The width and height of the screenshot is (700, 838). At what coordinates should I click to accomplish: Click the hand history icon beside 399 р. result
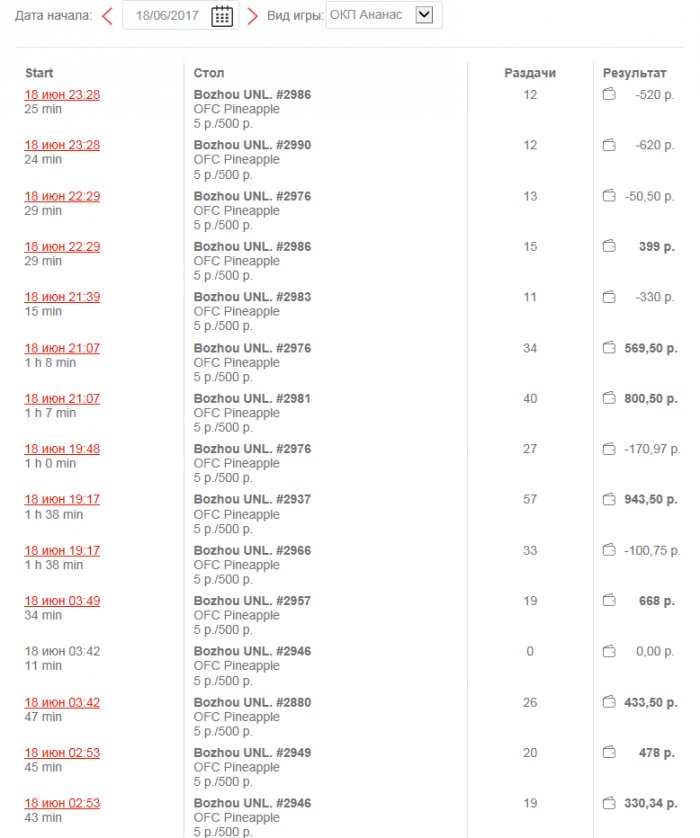click(x=609, y=246)
